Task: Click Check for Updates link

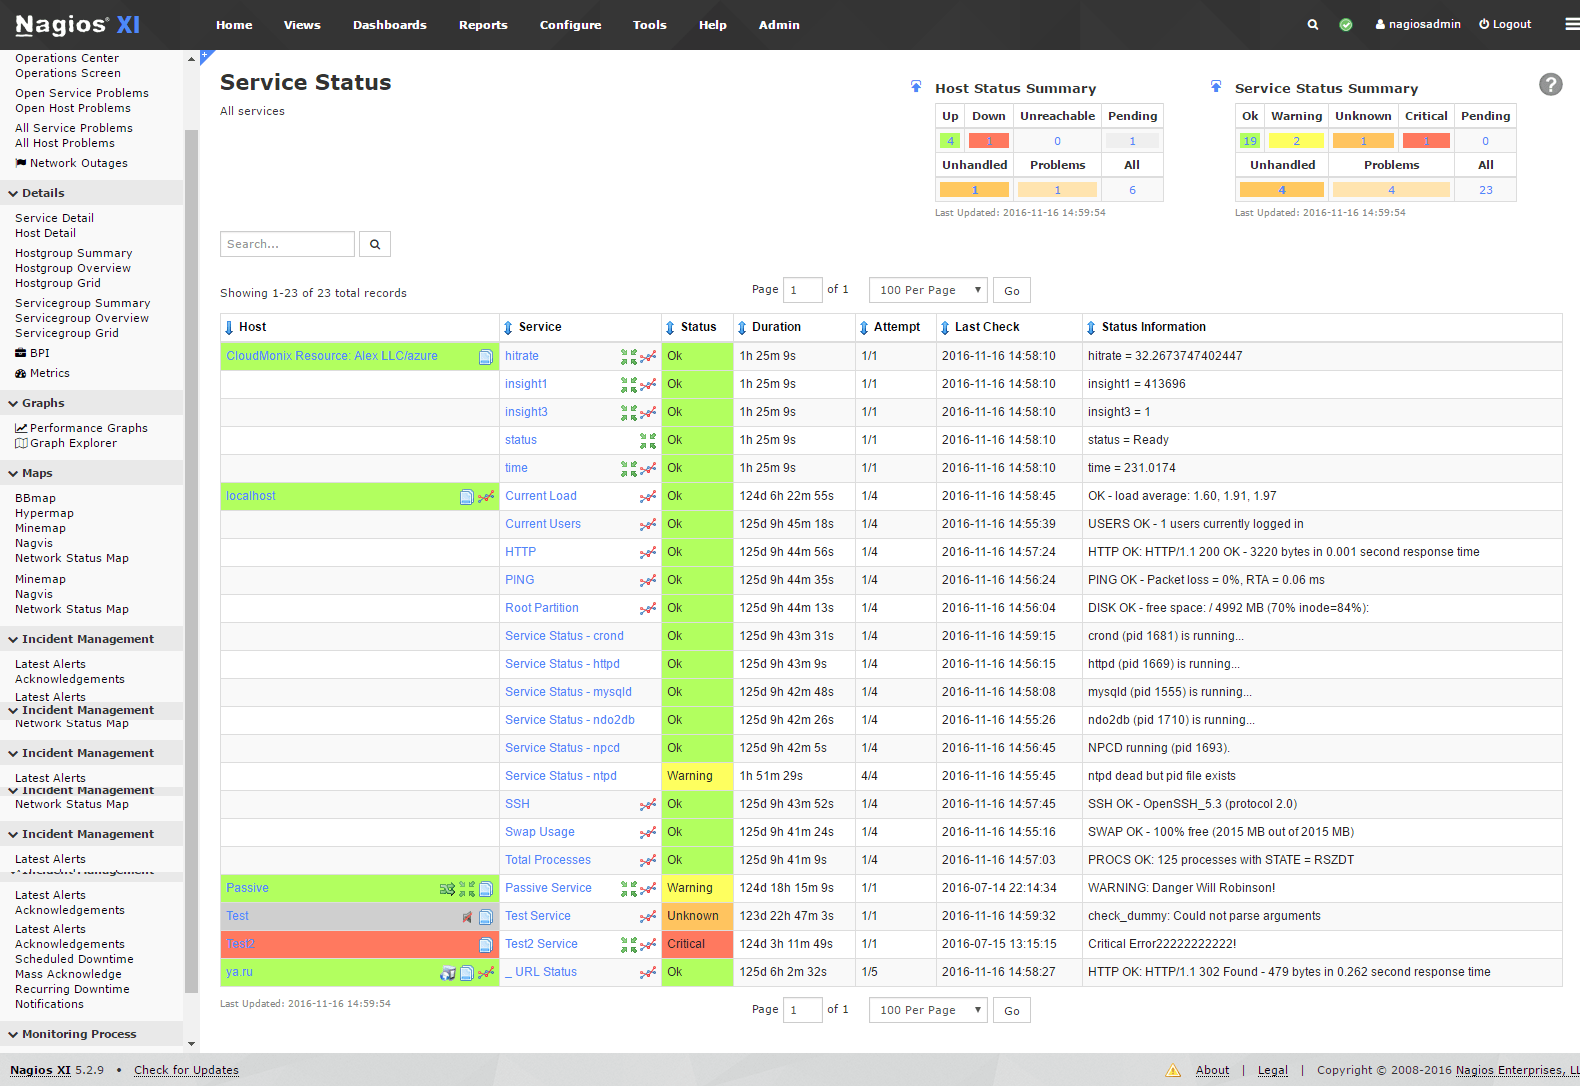Action: click(x=186, y=1070)
